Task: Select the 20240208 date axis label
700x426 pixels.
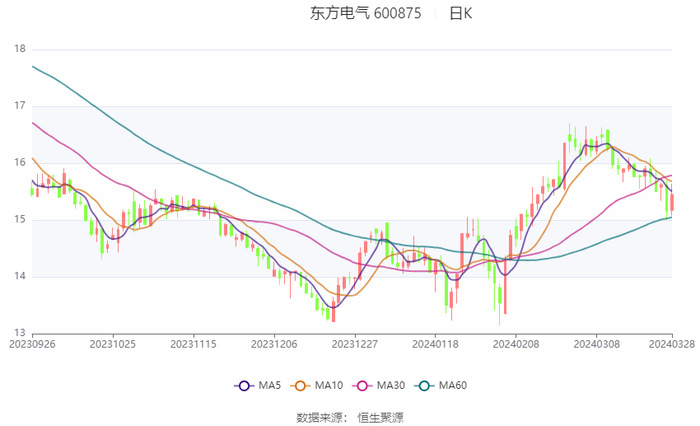Action: (x=516, y=343)
